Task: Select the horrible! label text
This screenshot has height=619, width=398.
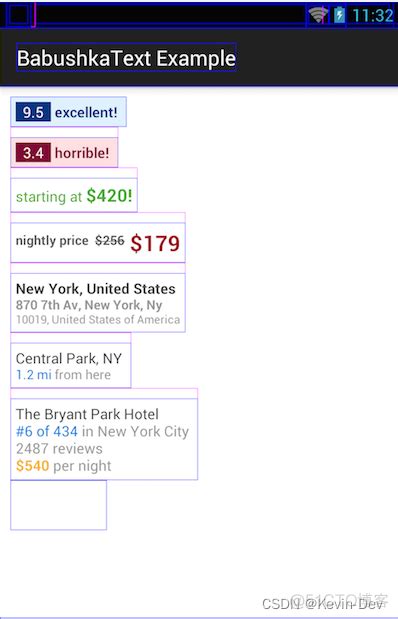Action: (x=82, y=153)
